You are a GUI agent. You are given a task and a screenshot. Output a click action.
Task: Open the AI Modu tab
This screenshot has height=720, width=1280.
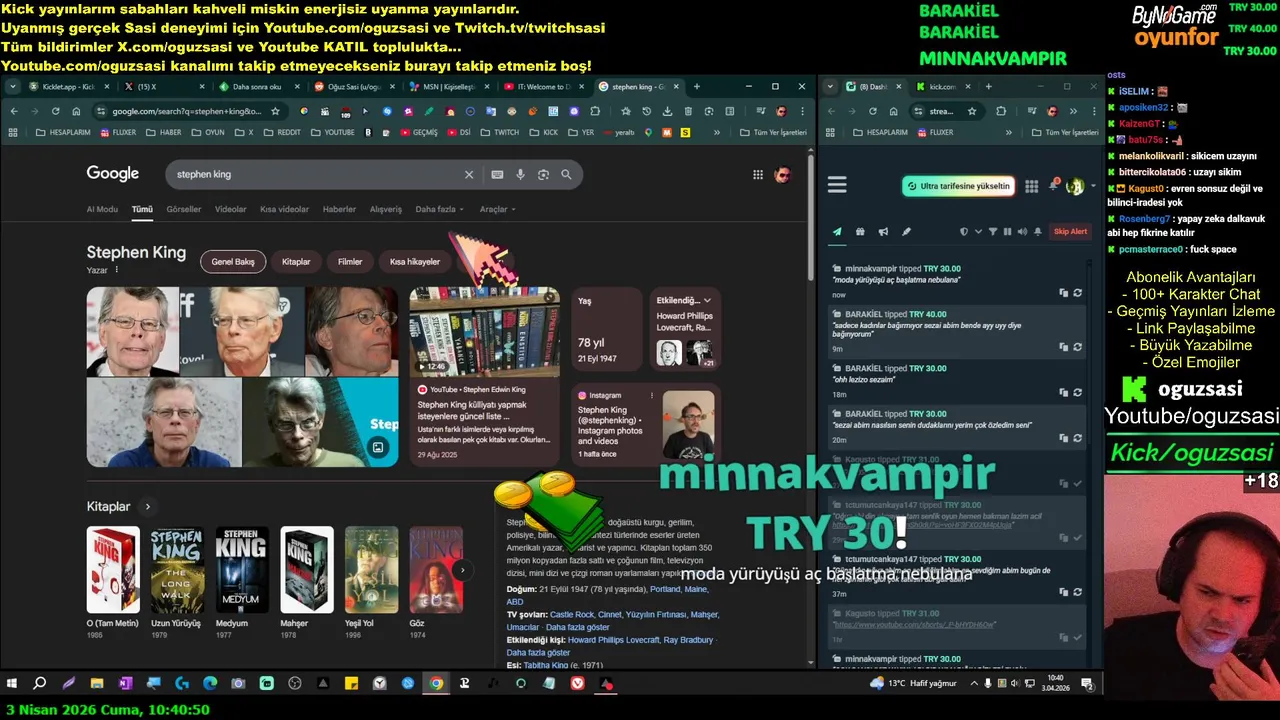coord(102,209)
